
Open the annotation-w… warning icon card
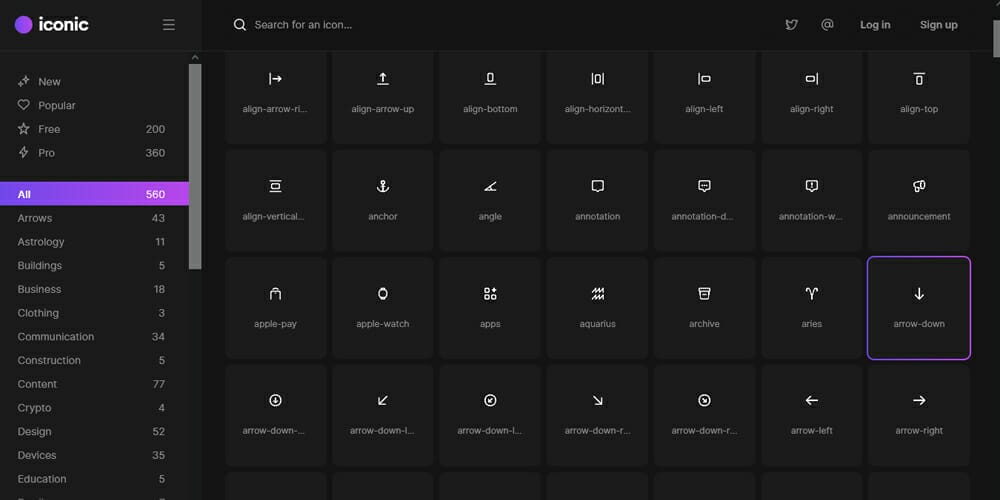click(811, 200)
